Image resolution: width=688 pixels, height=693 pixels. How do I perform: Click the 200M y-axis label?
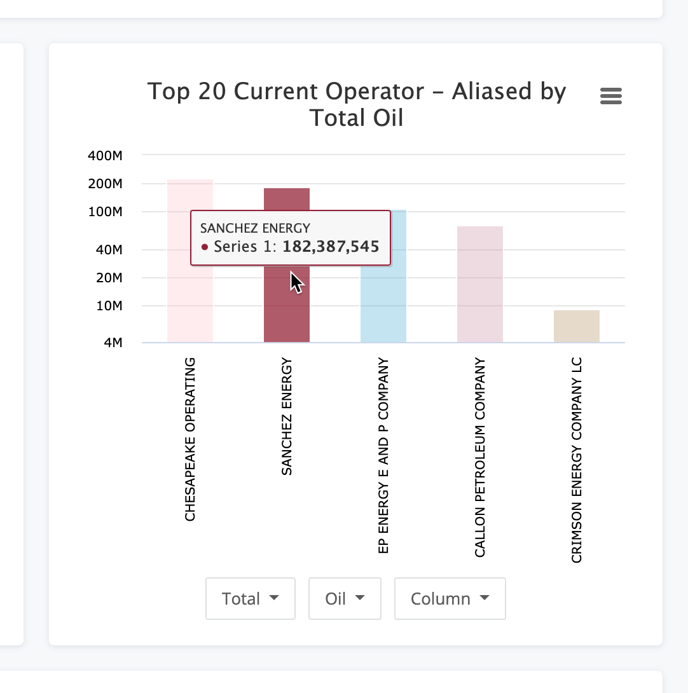[x=105, y=183]
